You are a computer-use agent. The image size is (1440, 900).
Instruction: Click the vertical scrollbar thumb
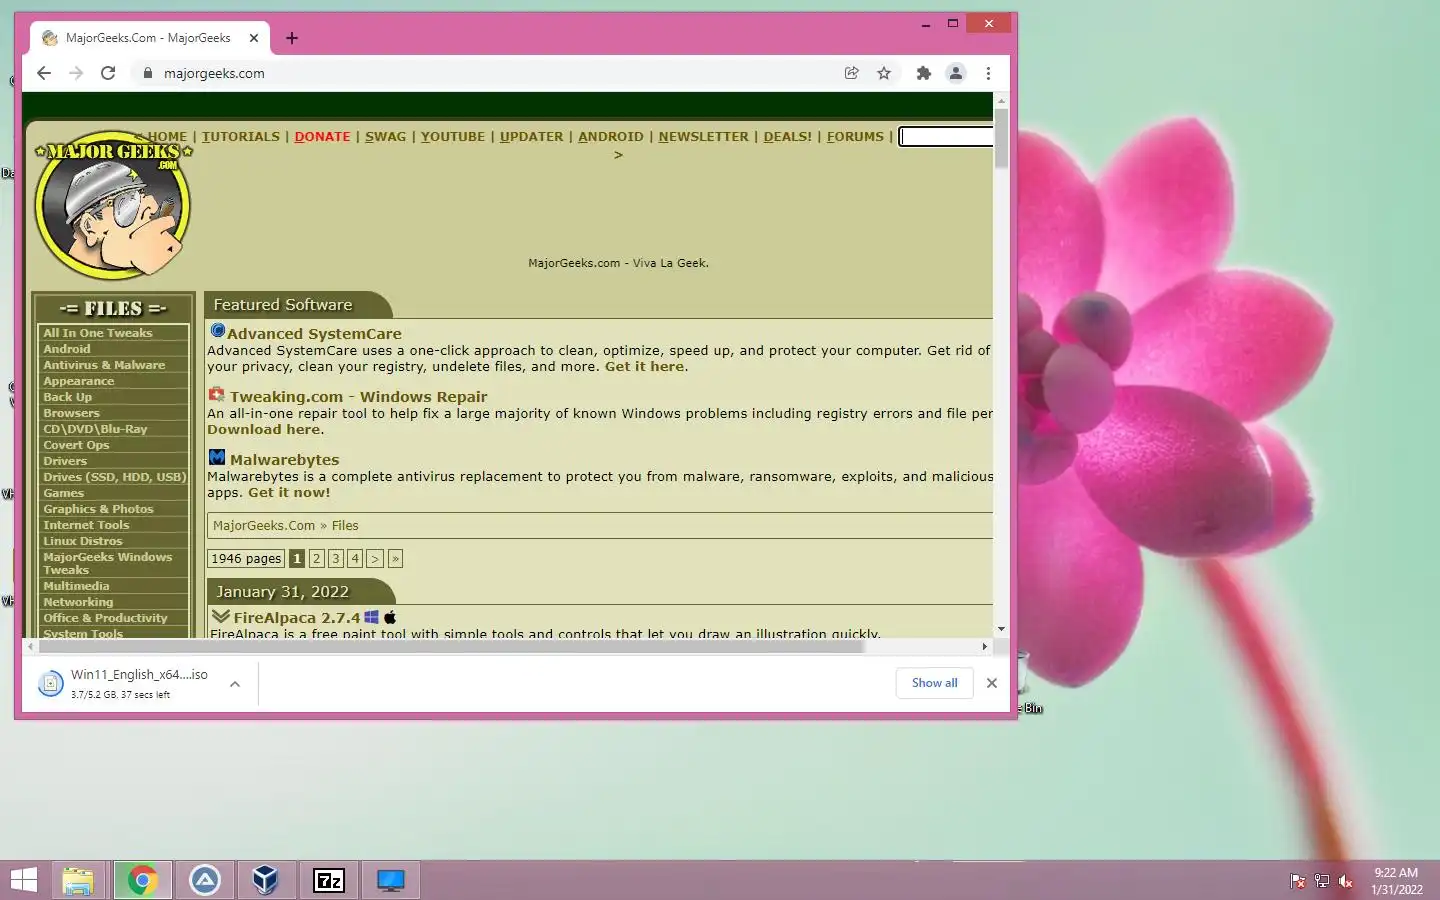click(1001, 139)
